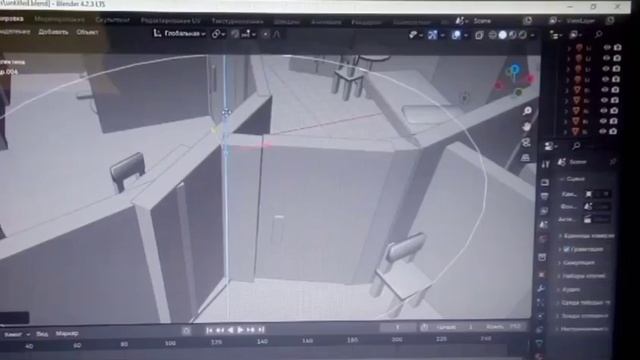The image size is (640, 360).
Task: Hide the topmost outliner object via eye
Action: pos(607,48)
